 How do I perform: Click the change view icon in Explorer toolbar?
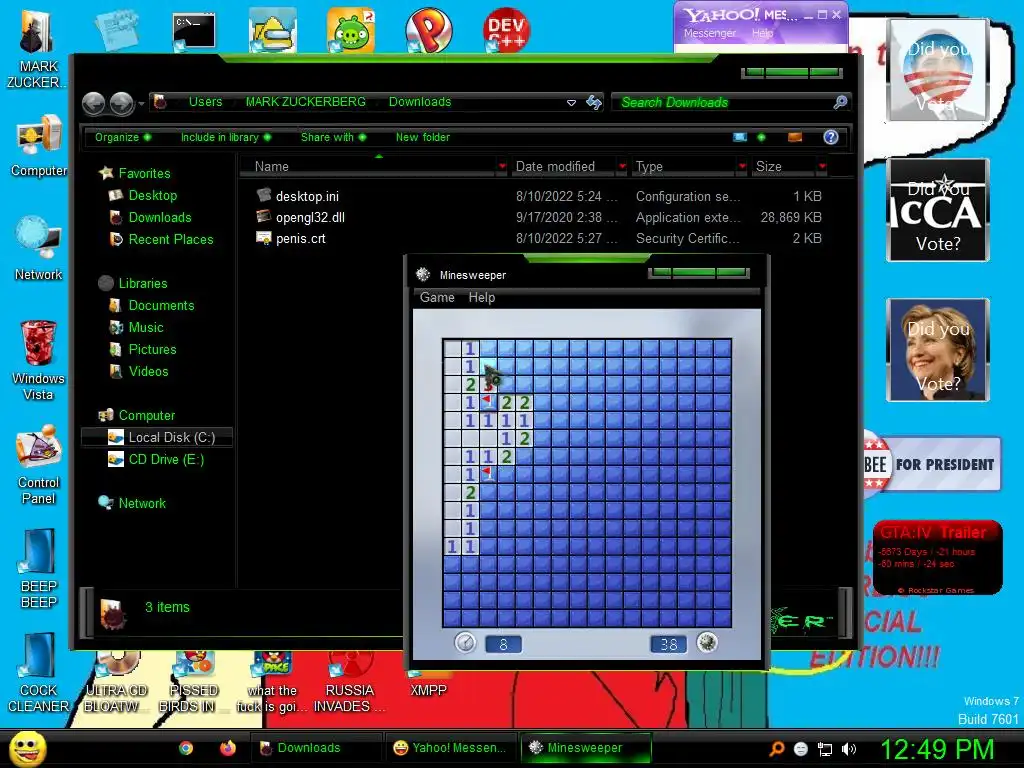(740, 137)
